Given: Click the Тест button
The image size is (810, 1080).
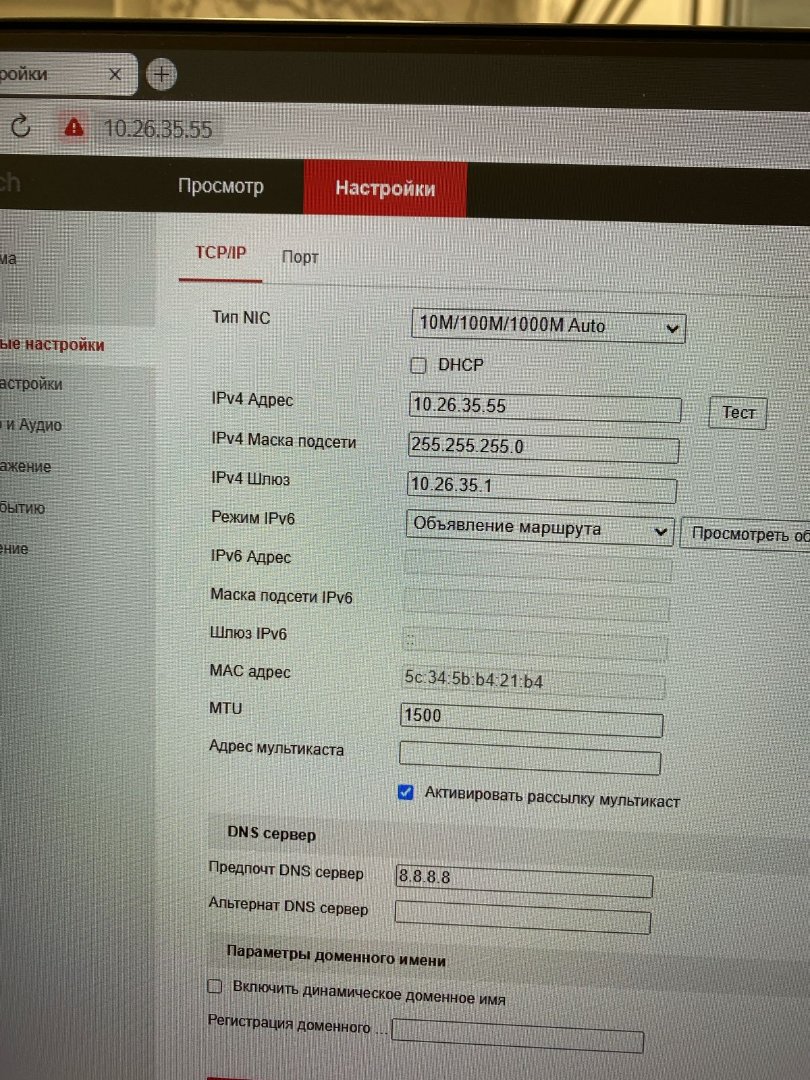Looking at the screenshot, I should [738, 413].
